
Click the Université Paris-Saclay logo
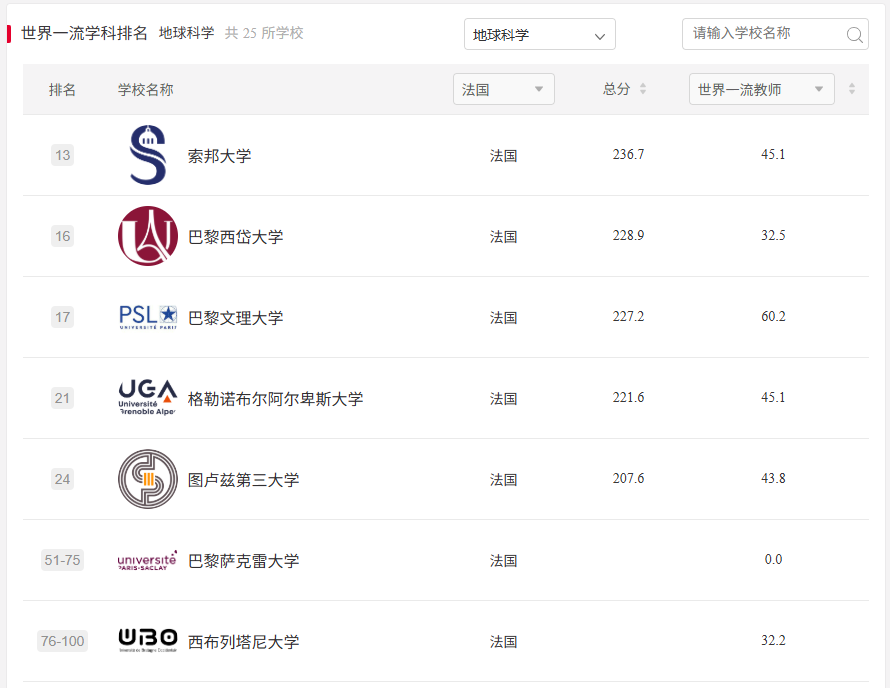tap(147, 559)
